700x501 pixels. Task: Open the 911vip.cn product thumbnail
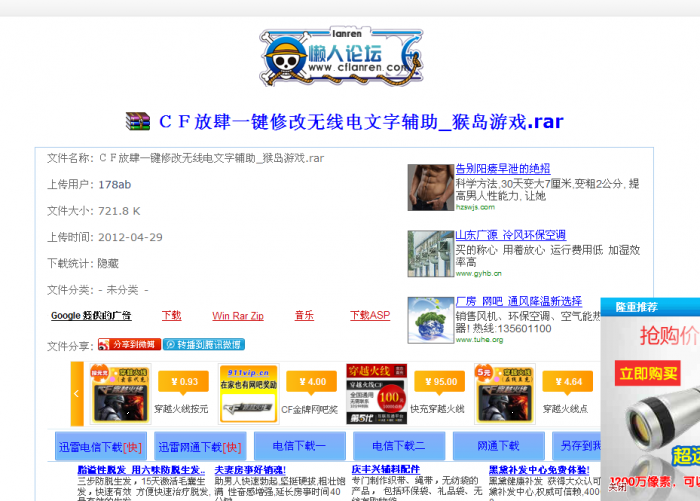click(x=249, y=393)
